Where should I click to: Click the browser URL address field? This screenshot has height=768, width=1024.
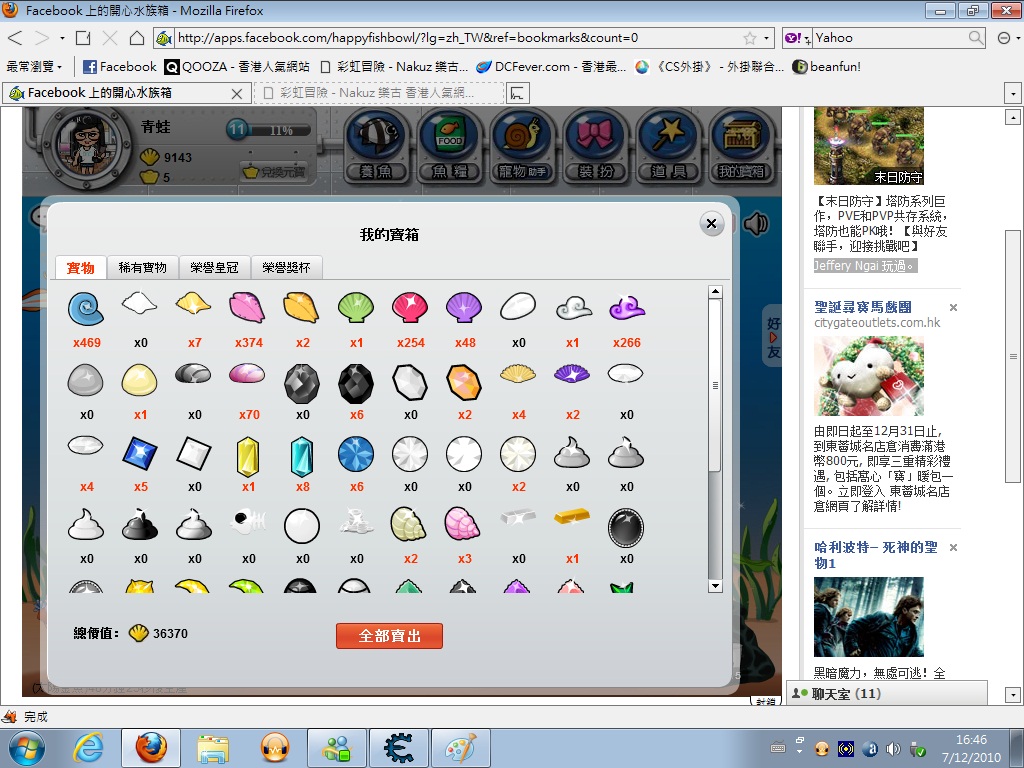point(458,38)
